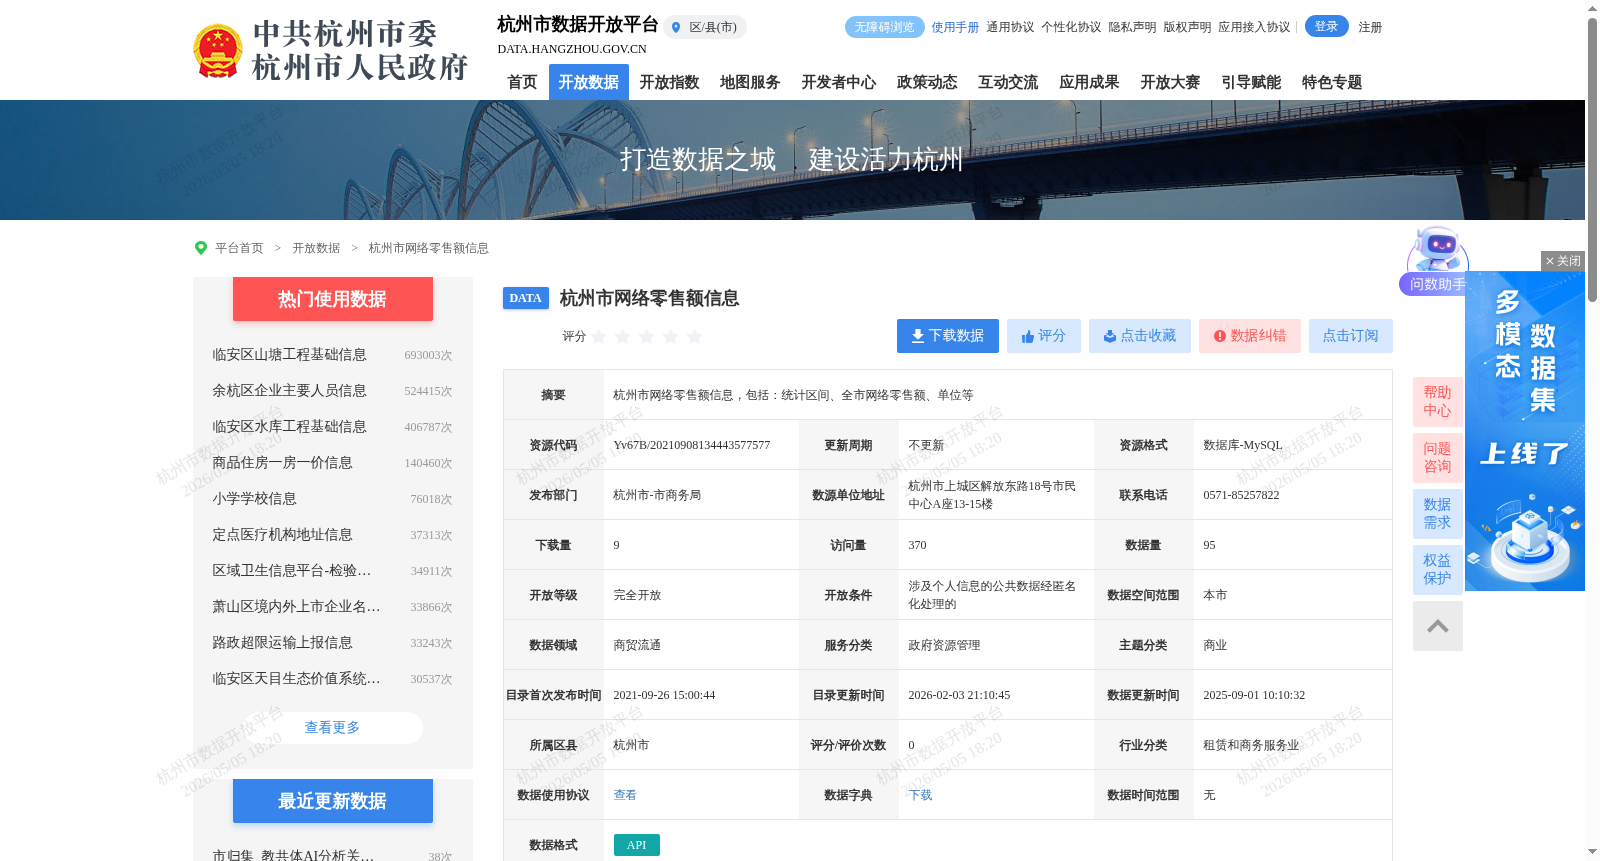Open the 引导赋能 navigation item
Screen dimensions: 1600x861
coord(1251,82)
